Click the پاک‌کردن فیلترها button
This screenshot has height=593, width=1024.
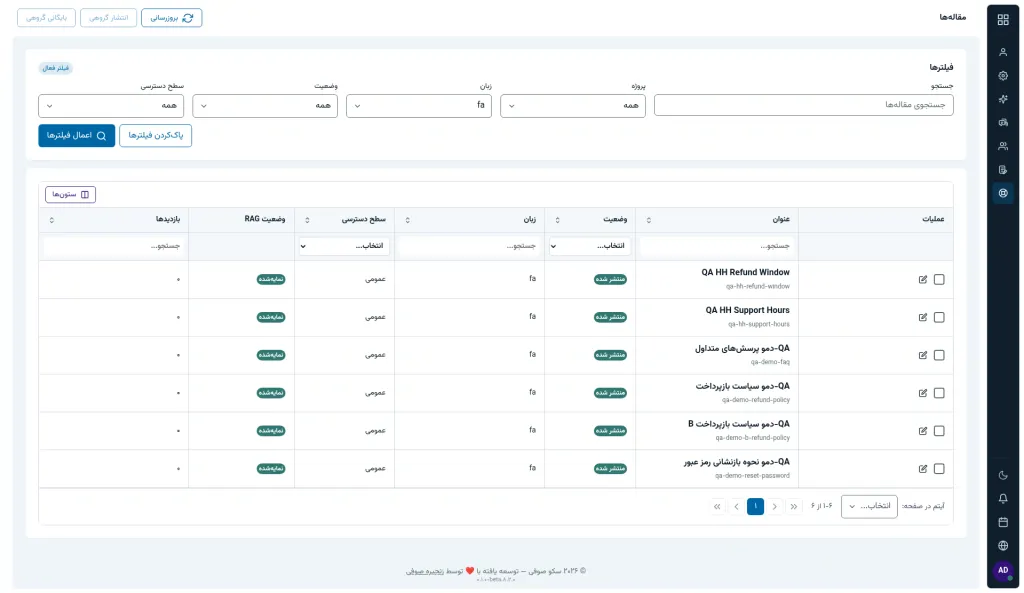tap(155, 136)
